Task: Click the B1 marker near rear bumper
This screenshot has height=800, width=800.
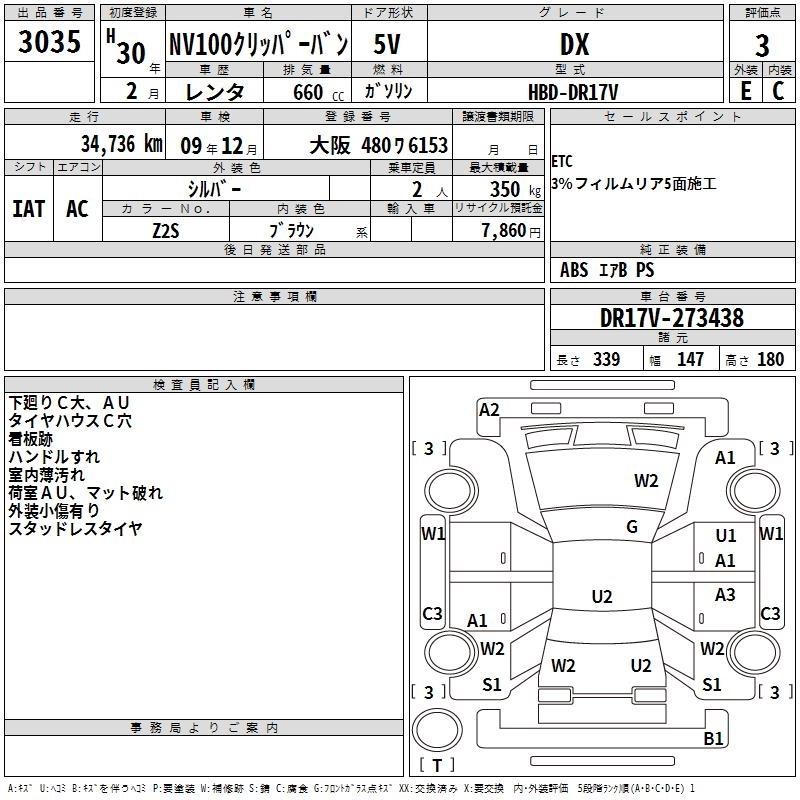Action: (713, 739)
